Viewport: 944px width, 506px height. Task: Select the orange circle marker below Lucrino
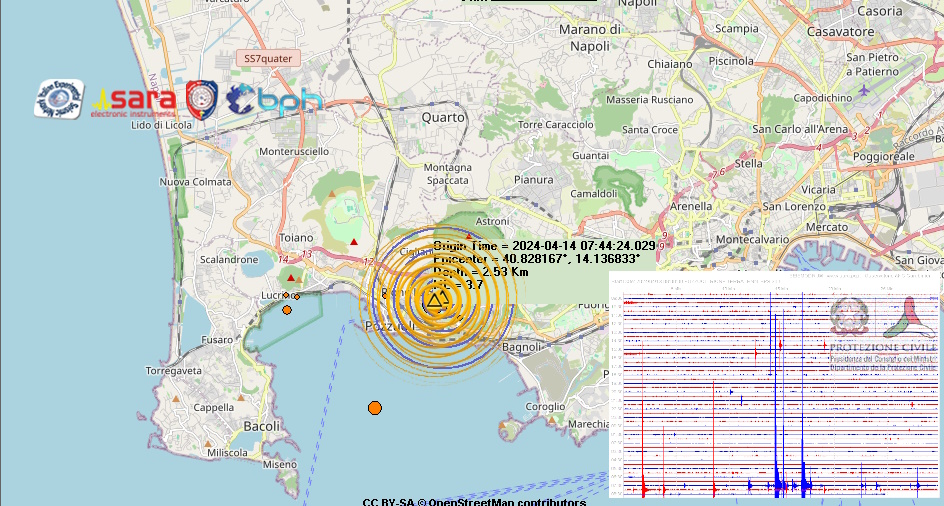tap(287, 310)
